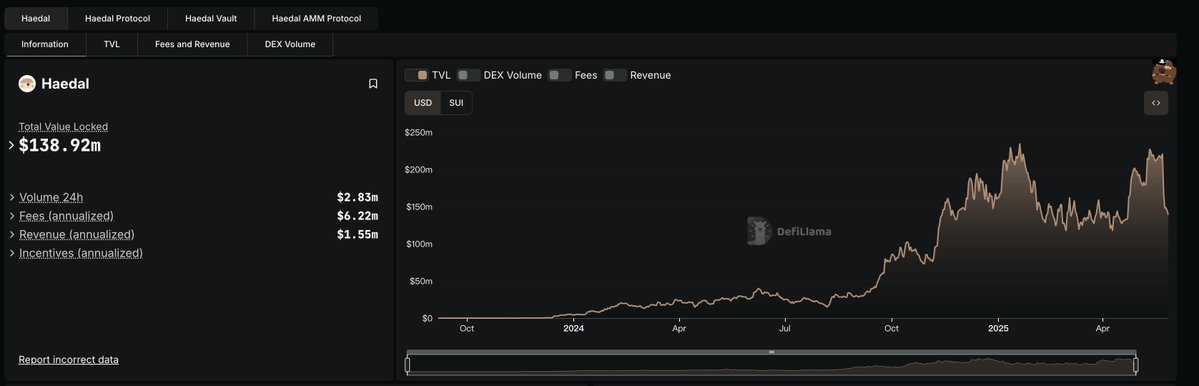1199x386 pixels.
Task: Click the DefiLlama watermark logo in chart
Action: coord(789,231)
